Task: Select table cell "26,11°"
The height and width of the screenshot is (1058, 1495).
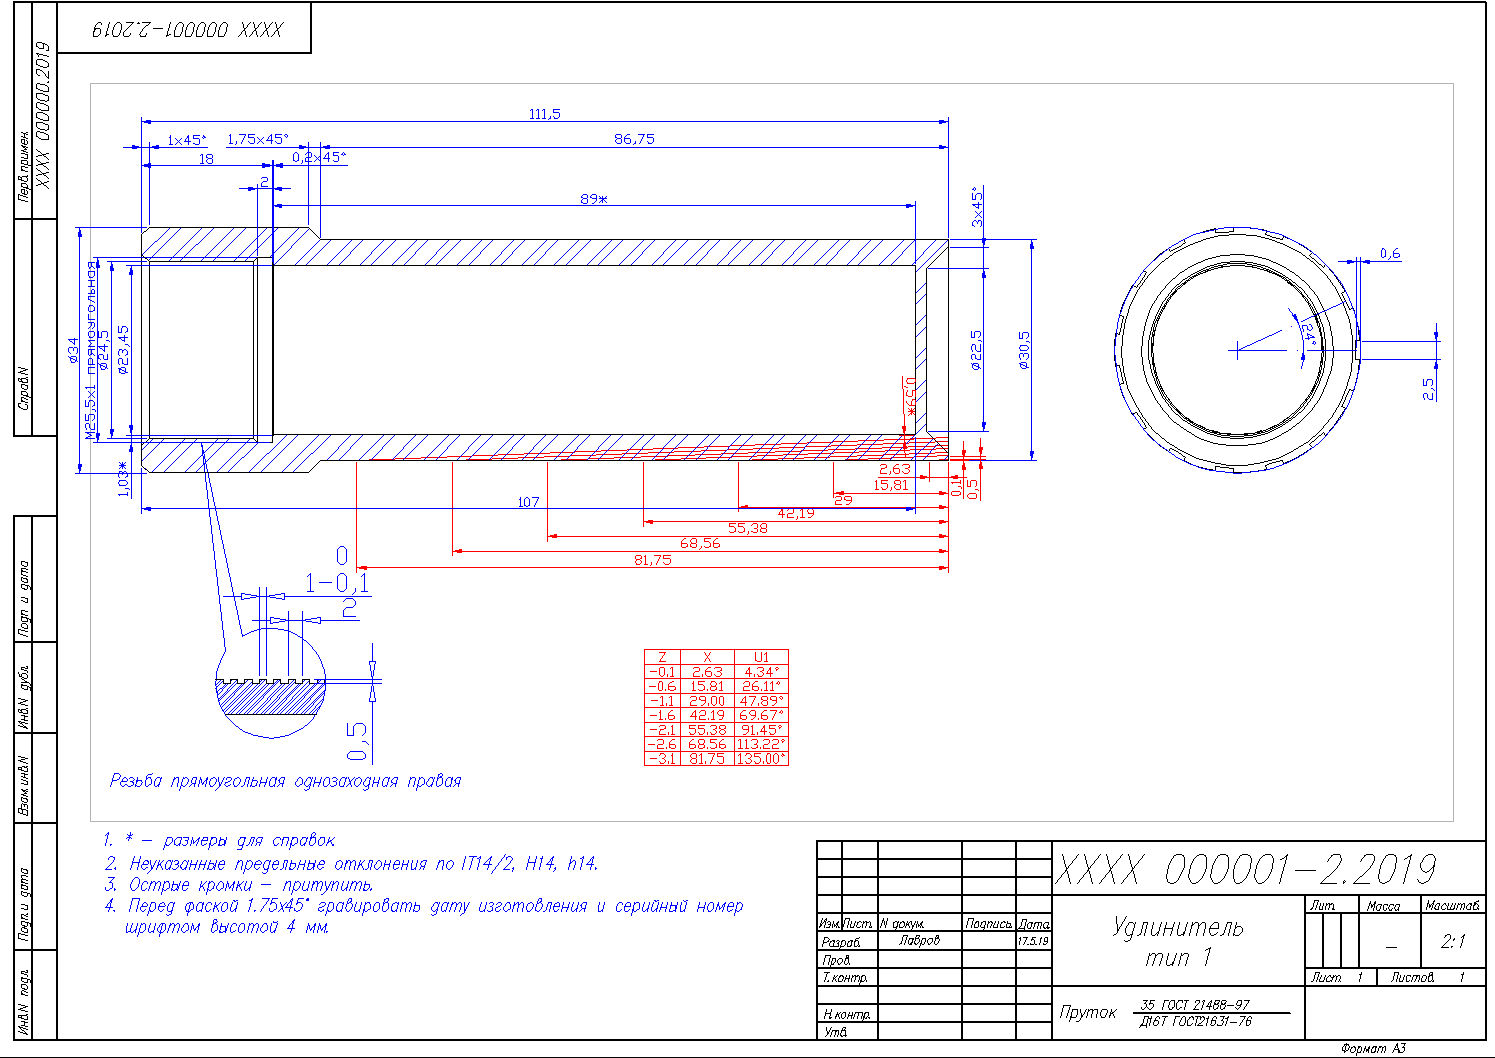Action: [761, 686]
